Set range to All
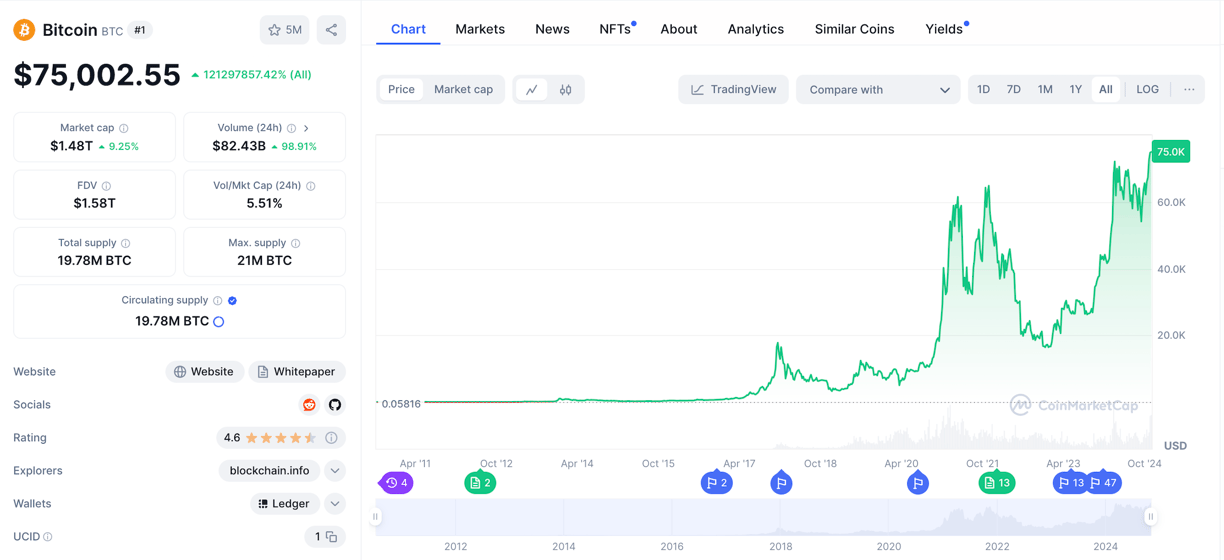Image resolution: width=1224 pixels, height=560 pixels. [1106, 90]
